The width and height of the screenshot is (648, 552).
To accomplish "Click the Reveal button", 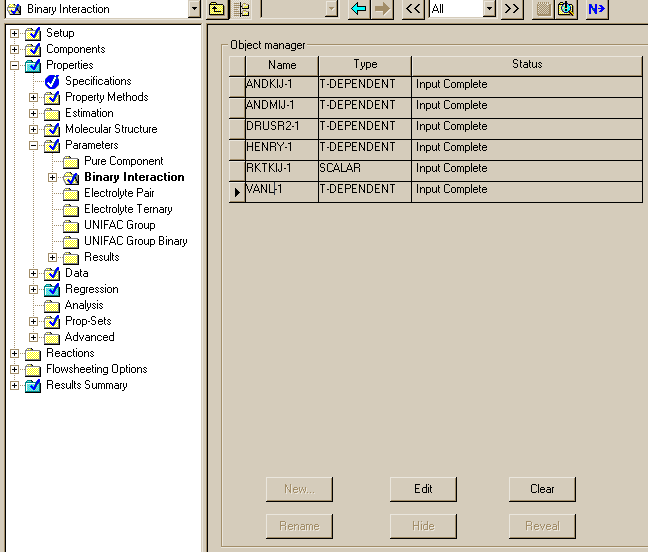I will pyautogui.click(x=542, y=526).
